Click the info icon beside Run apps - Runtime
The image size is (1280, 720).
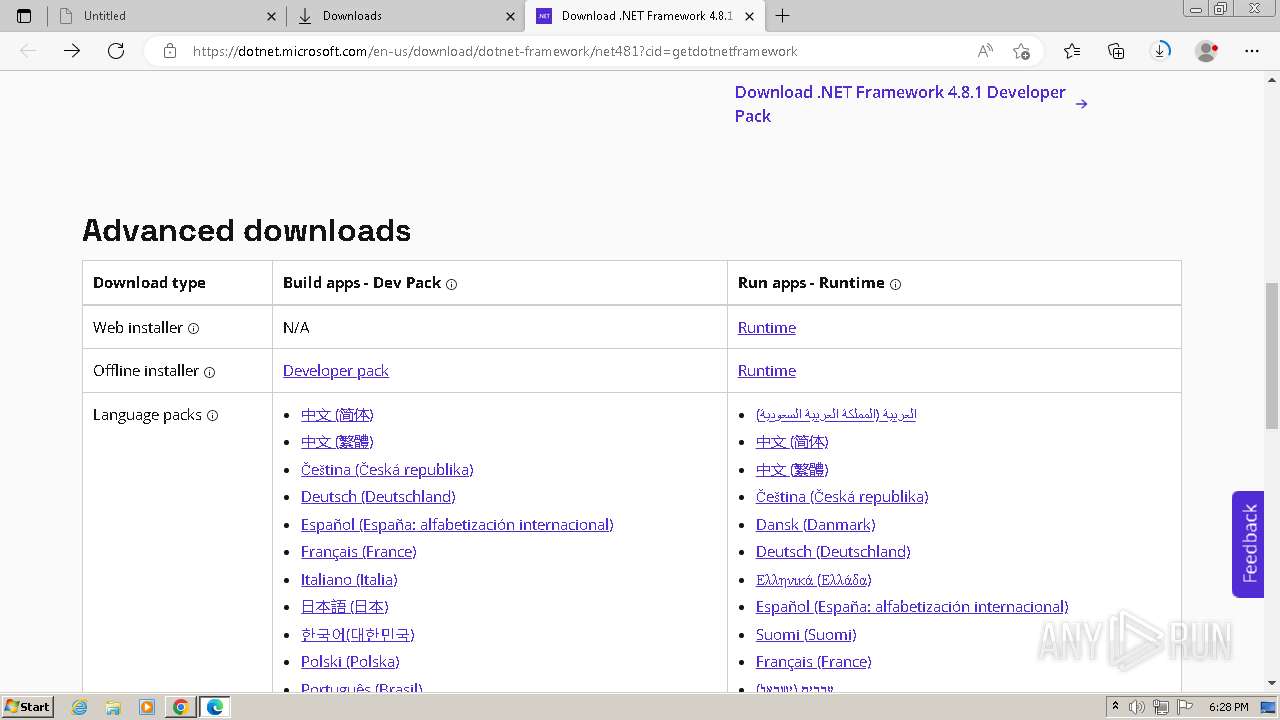pyautogui.click(x=895, y=284)
